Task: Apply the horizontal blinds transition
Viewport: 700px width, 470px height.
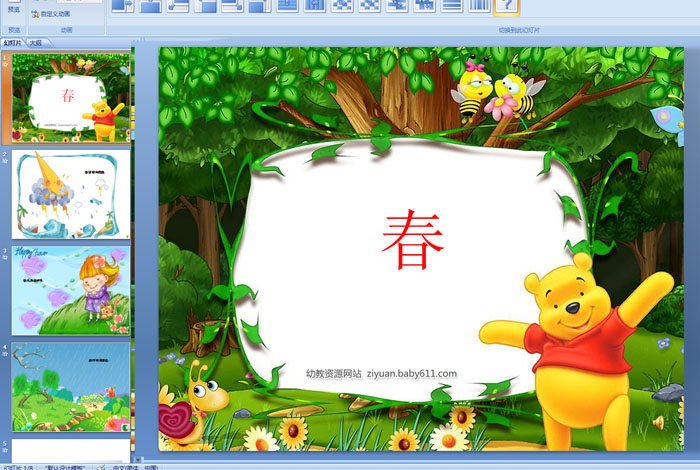Action: (x=451, y=5)
